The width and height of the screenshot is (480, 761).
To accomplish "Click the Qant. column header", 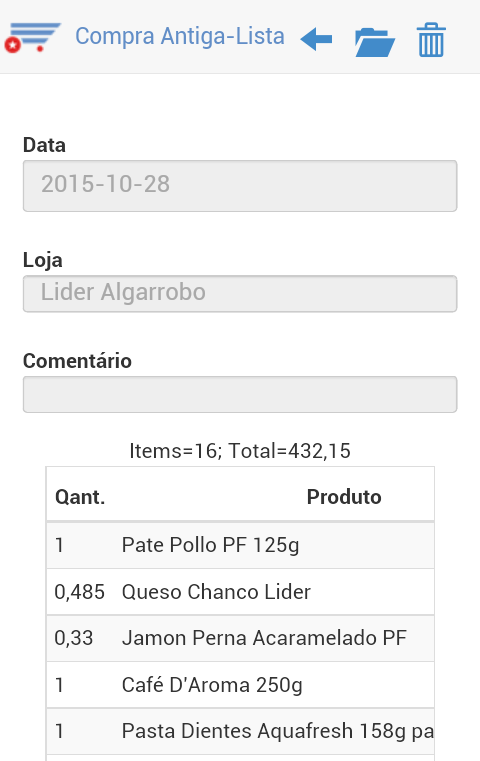I will [80, 497].
